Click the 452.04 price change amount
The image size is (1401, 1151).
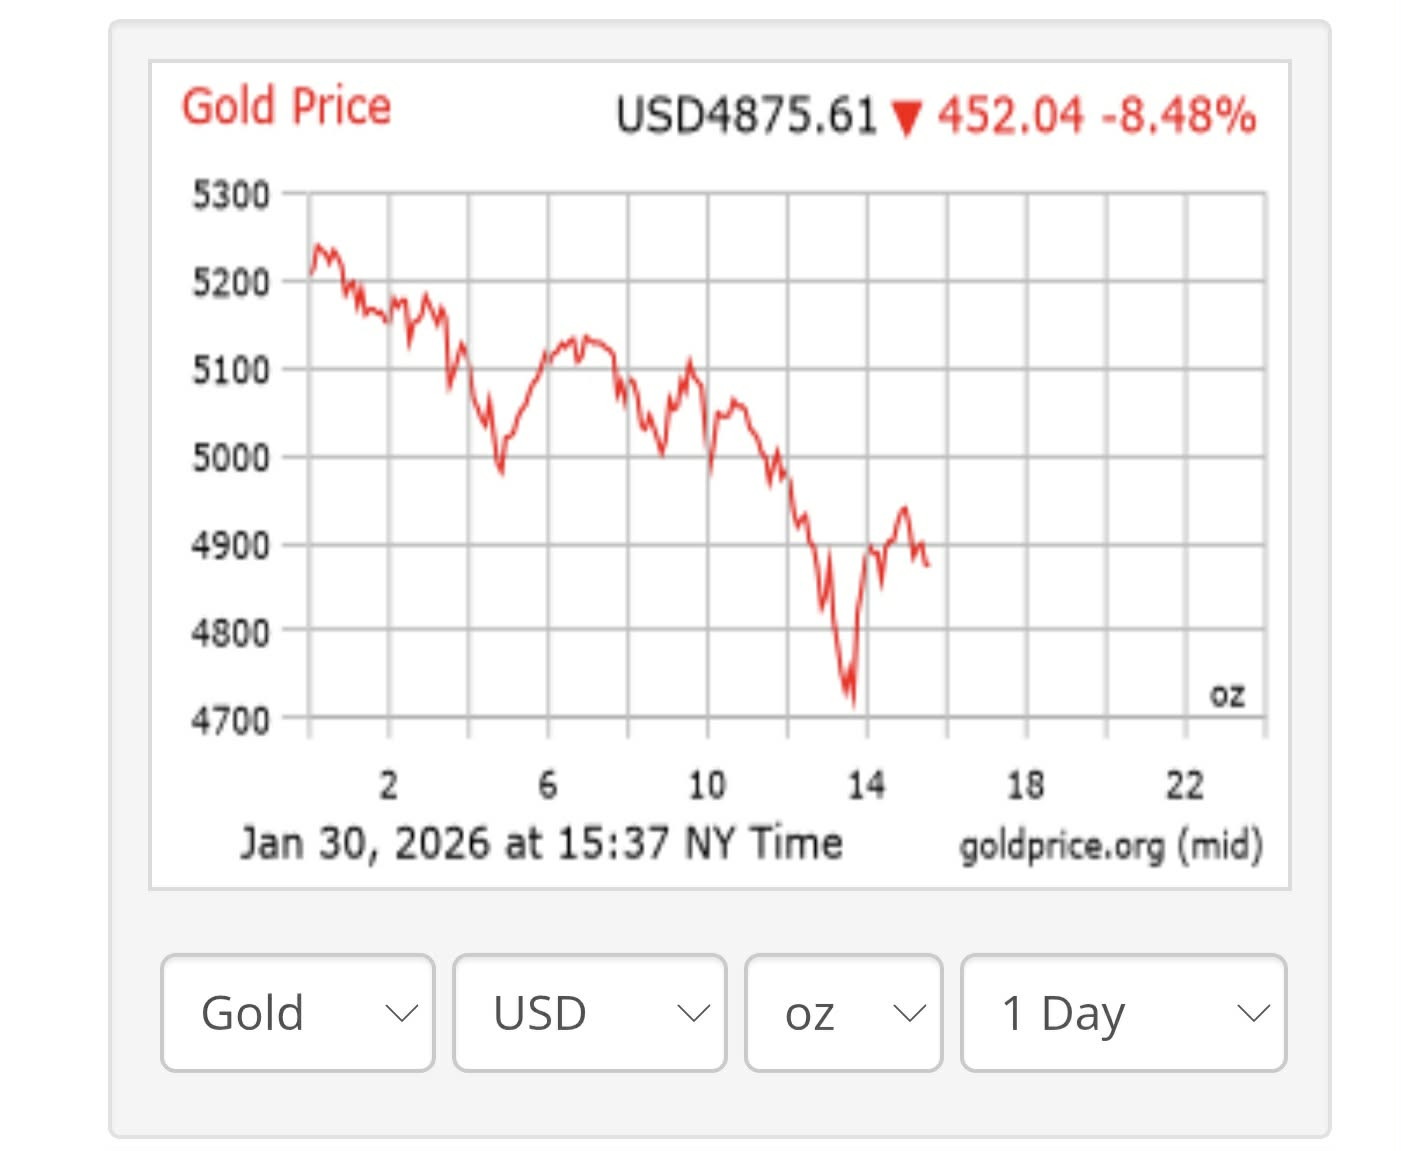coord(1010,115)
